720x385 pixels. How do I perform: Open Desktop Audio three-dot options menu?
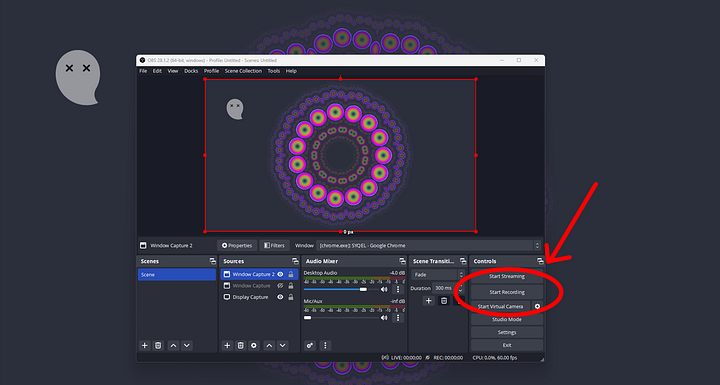tap(398, 289)
